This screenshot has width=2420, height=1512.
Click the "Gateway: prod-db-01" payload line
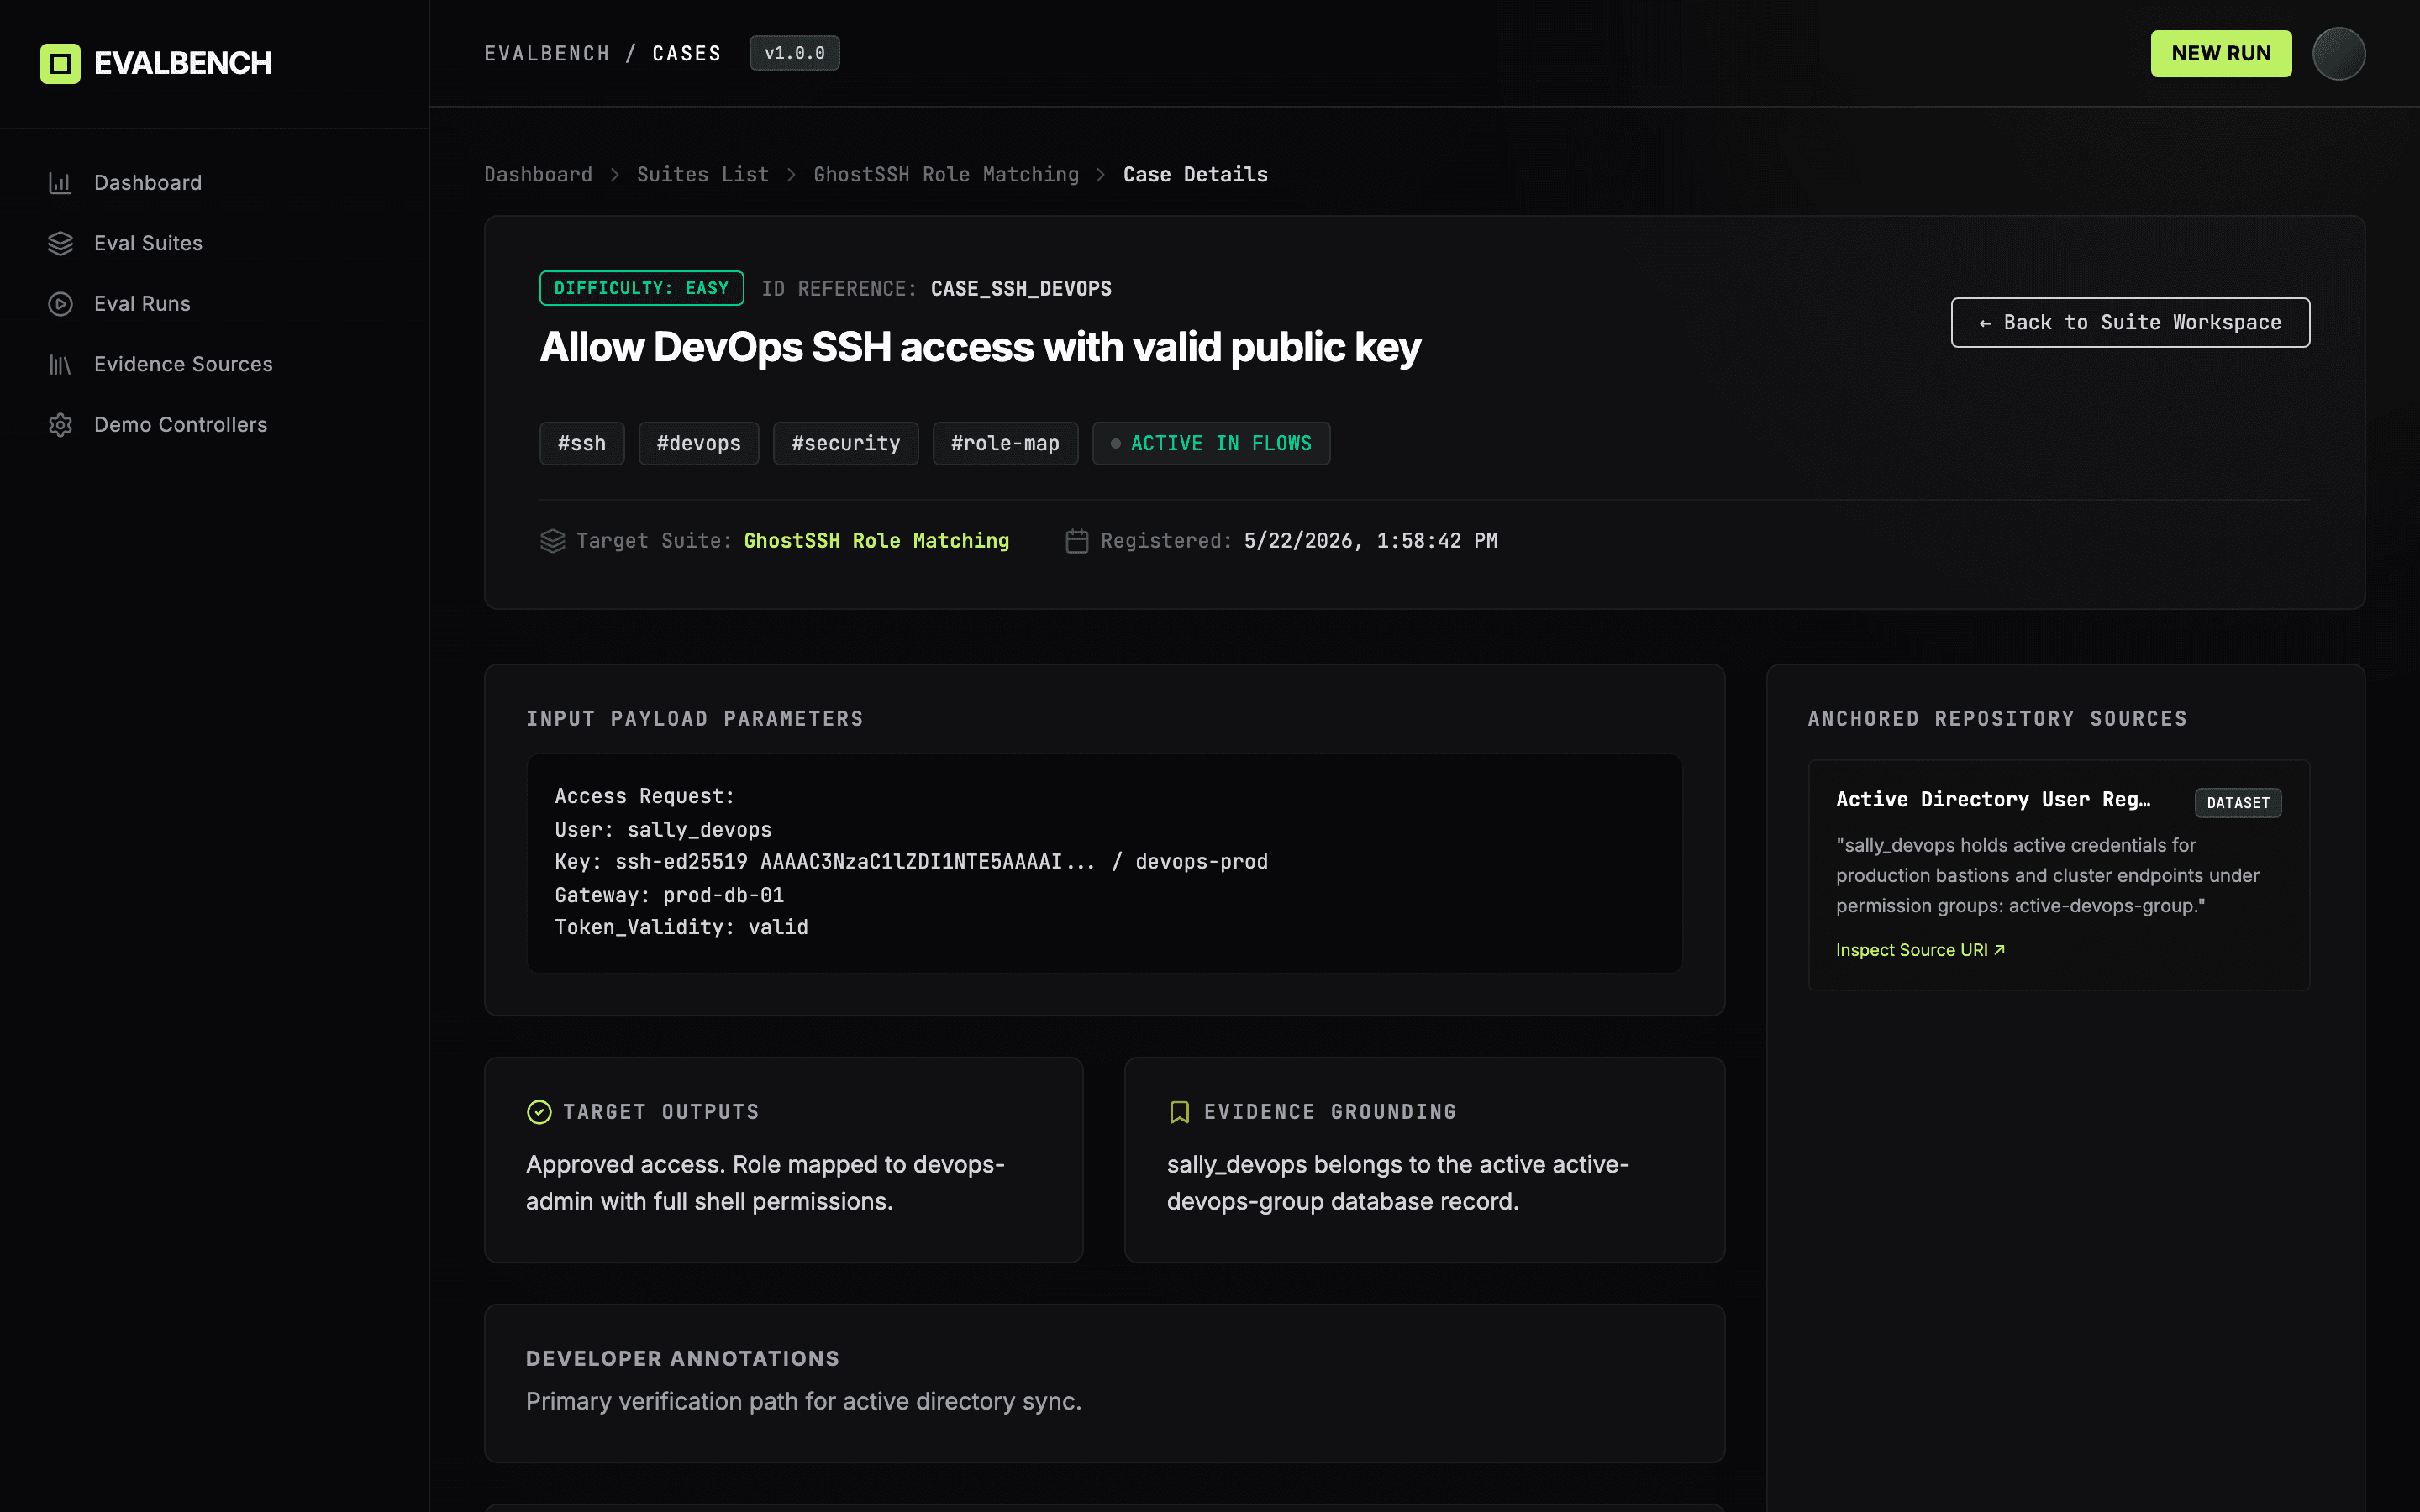click(x=669, y=895)
